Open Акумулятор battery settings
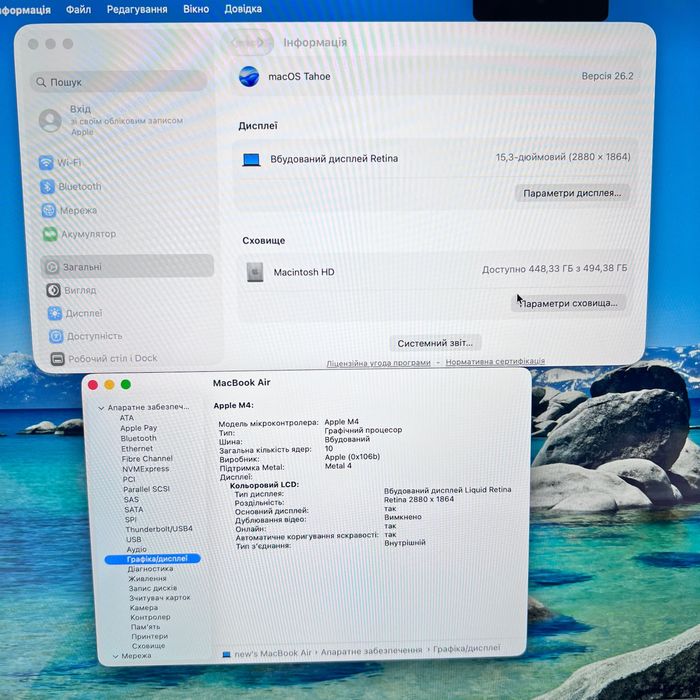 [x=79, y=234]
